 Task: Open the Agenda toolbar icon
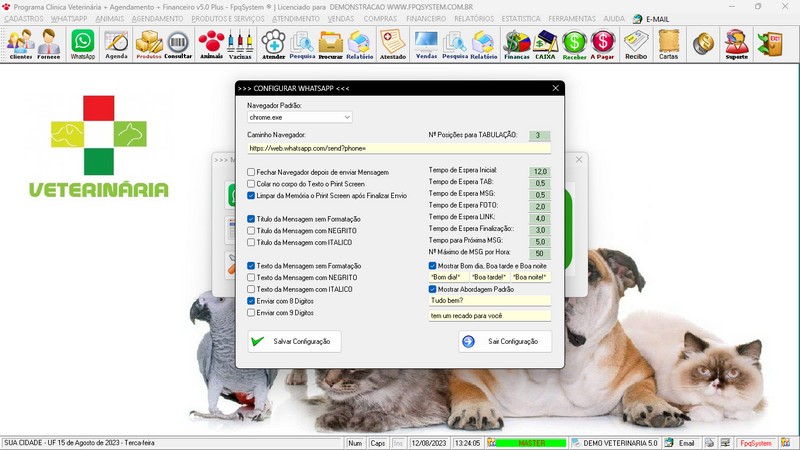point(116,44)
